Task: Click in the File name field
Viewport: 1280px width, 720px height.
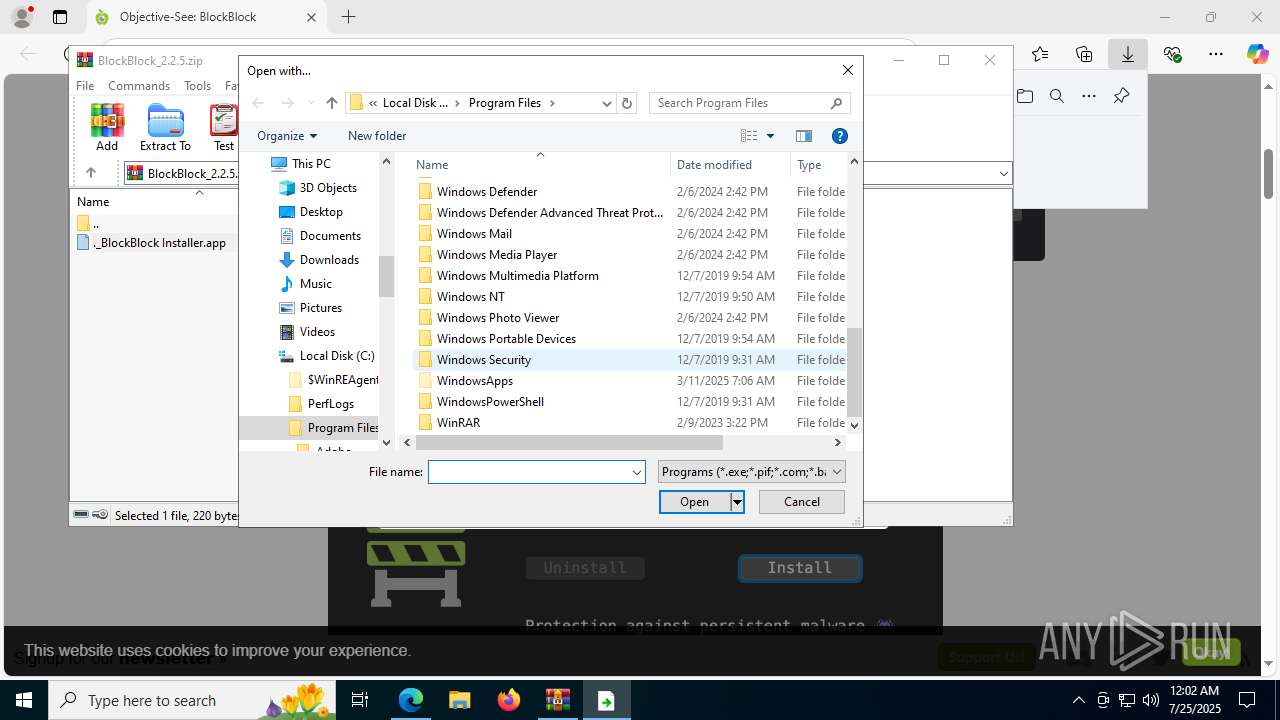Action: tap(529, 472)
